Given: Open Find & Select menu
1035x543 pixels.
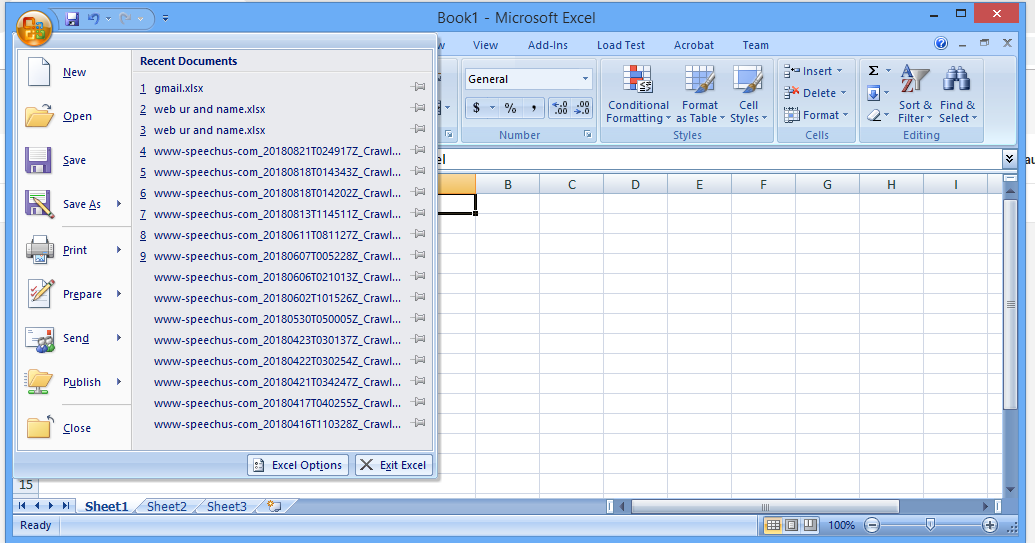Looking at the screenshot, I should [957, 94].
